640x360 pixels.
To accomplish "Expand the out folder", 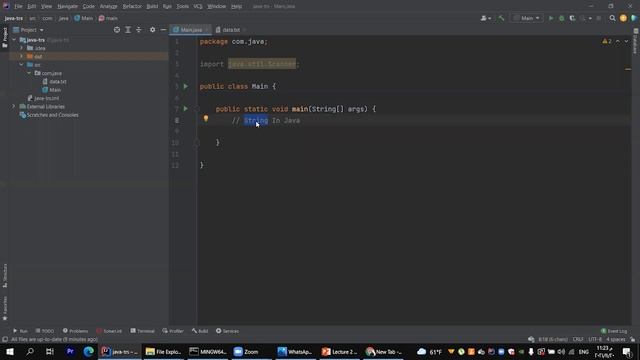I will point(21,56).
